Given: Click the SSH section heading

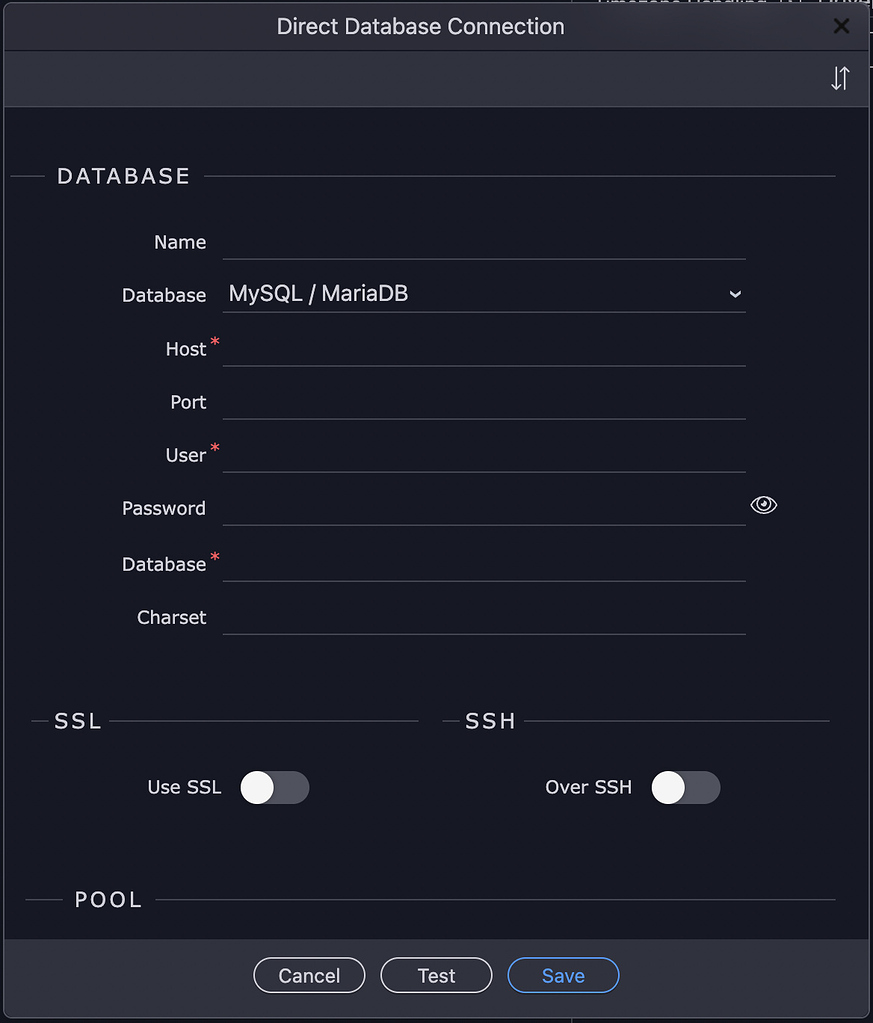Looking at the screenshot, I should click(x=490, y=721).
